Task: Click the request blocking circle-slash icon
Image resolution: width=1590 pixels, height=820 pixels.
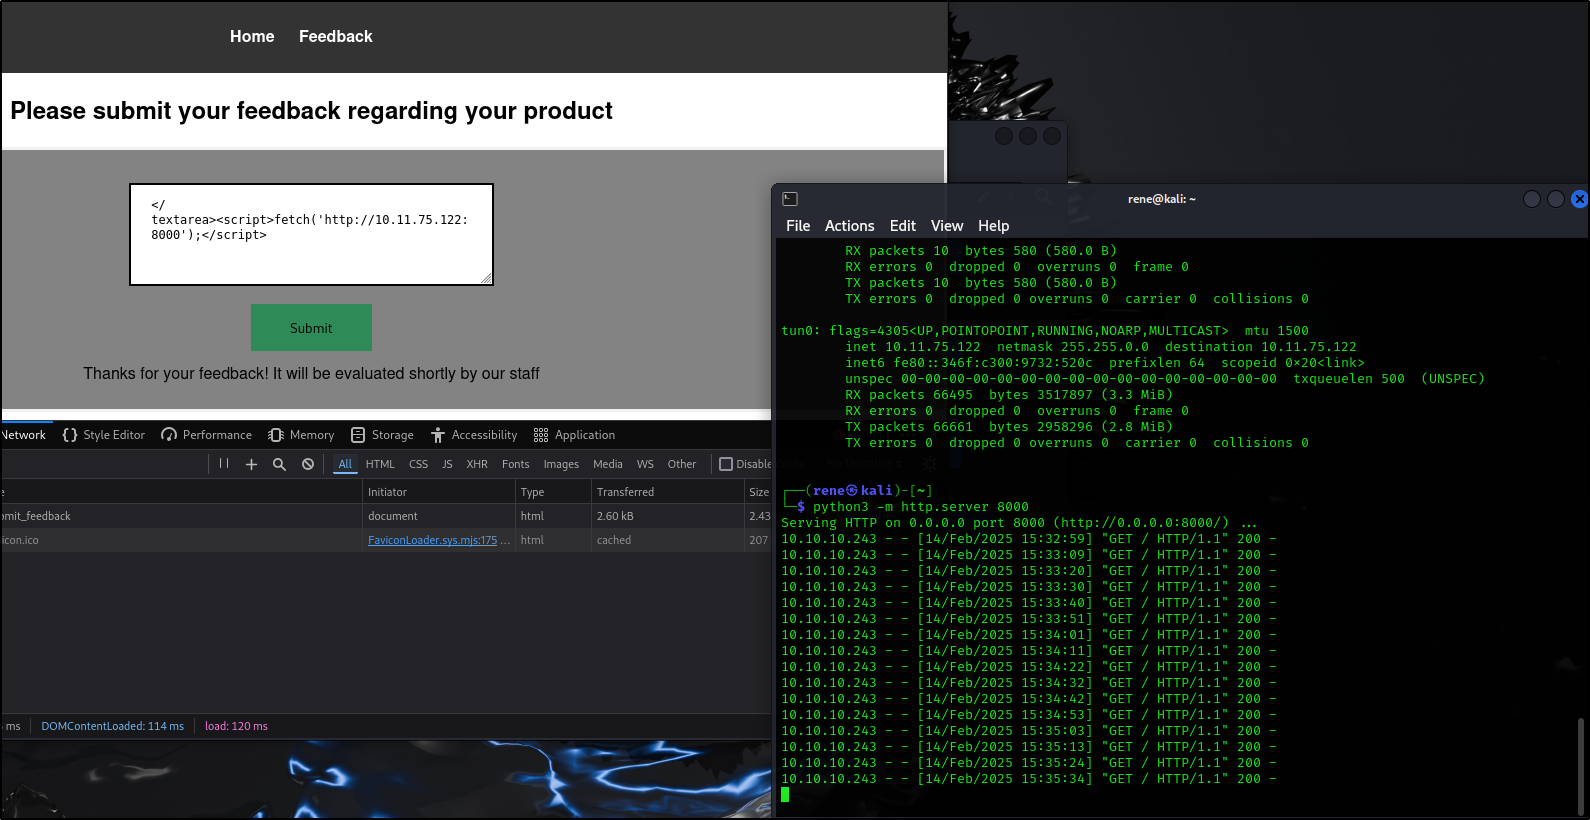Action: (308, 464)
